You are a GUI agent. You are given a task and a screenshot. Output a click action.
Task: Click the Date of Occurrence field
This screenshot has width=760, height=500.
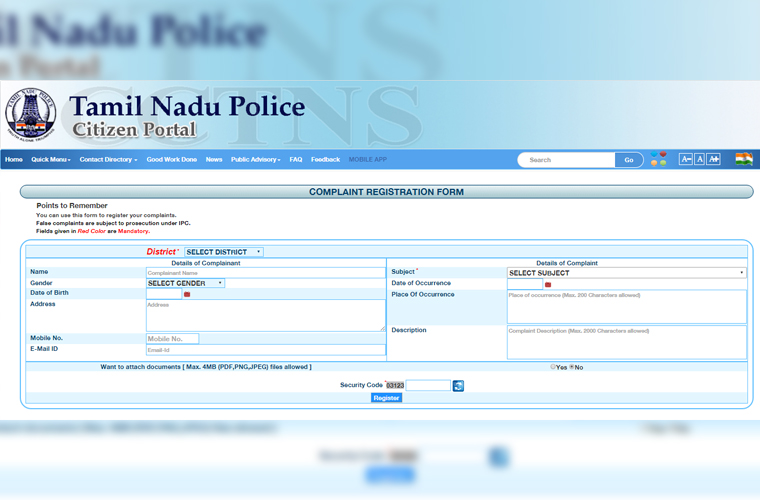[x=525, y=284]
